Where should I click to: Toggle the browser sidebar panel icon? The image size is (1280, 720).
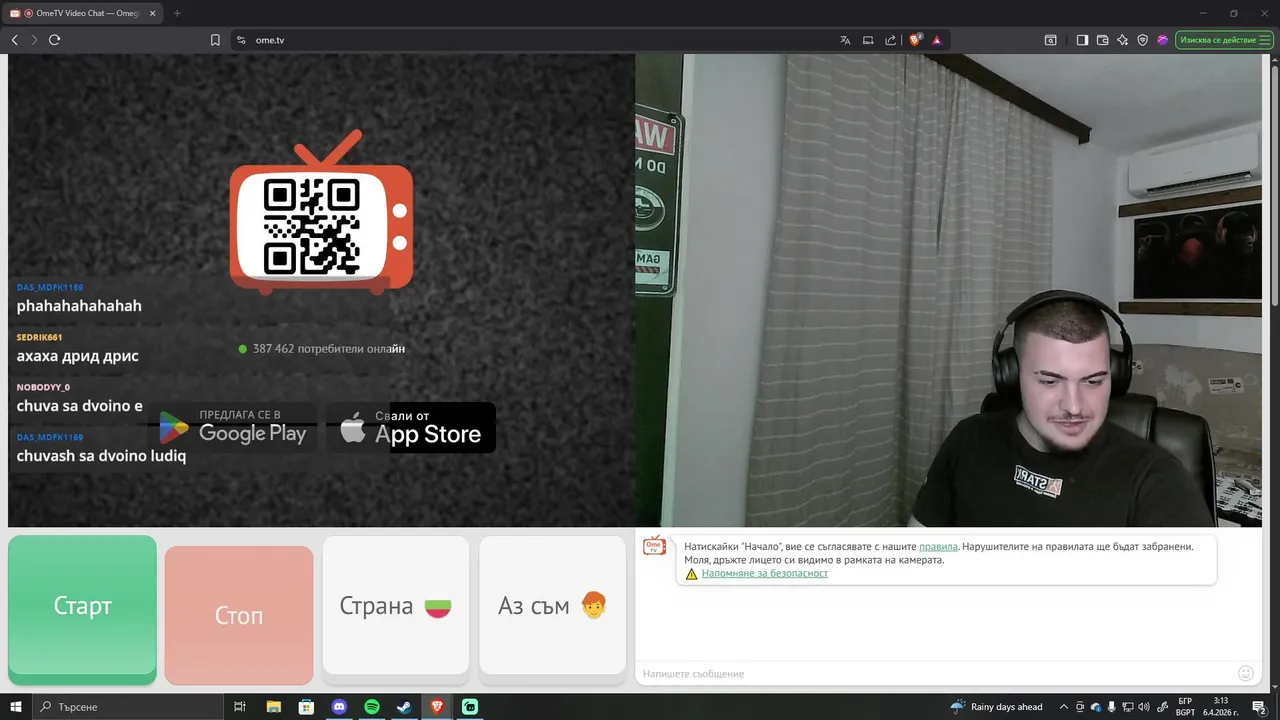pos(1082,40)
